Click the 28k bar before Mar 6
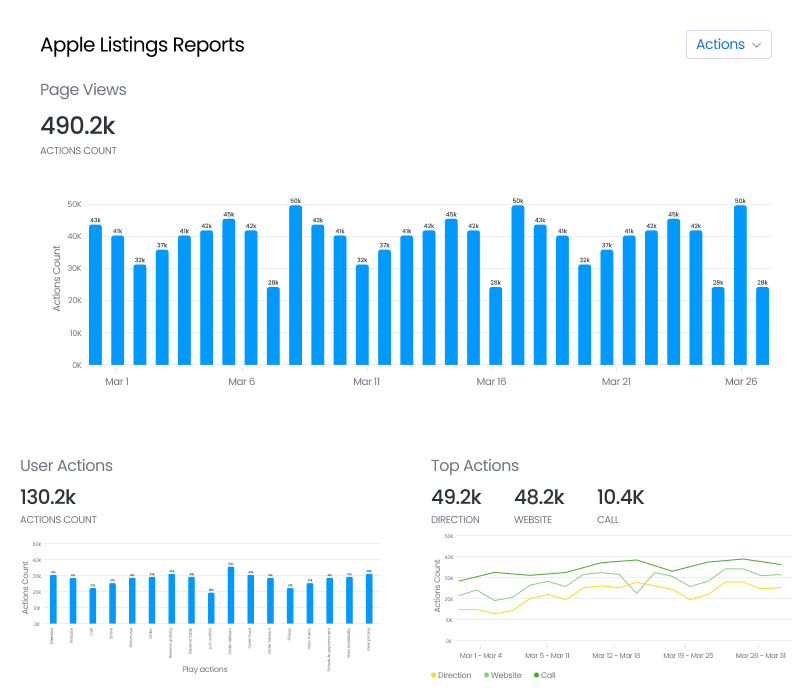Screen dimensions: 812x692 click(x=273, y=325)
